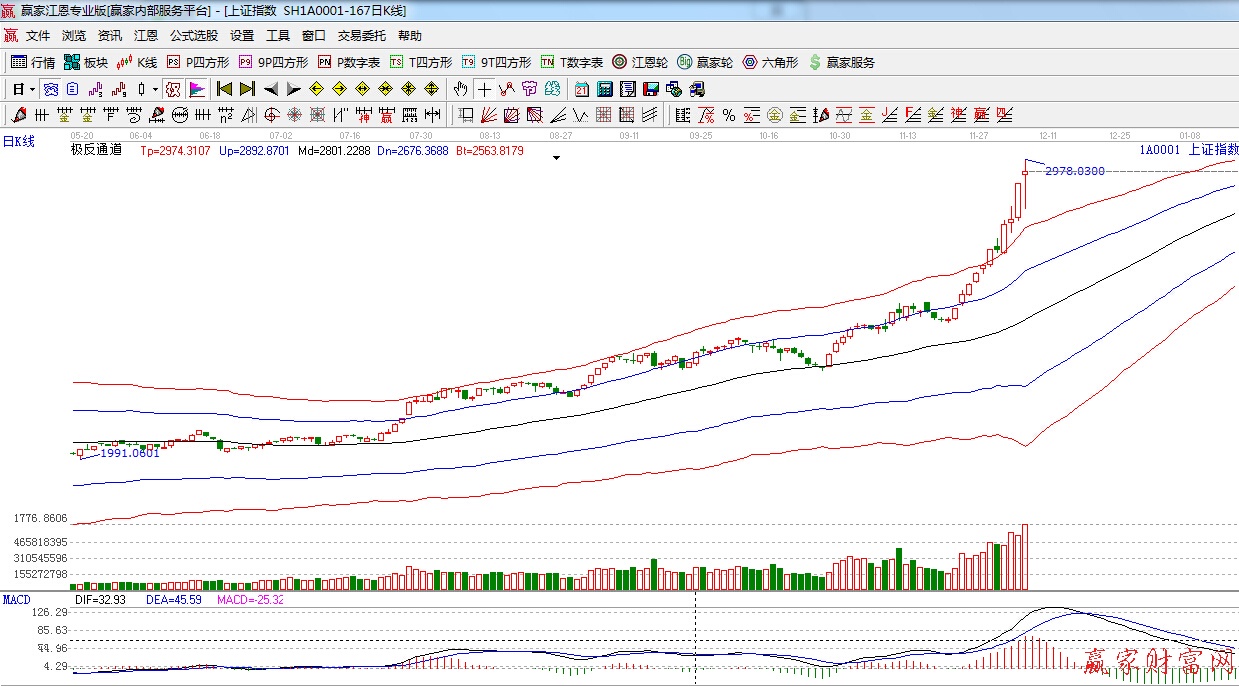Click the percent symbol drawing tool
The image size is (1239, 686).
[729, 115]
